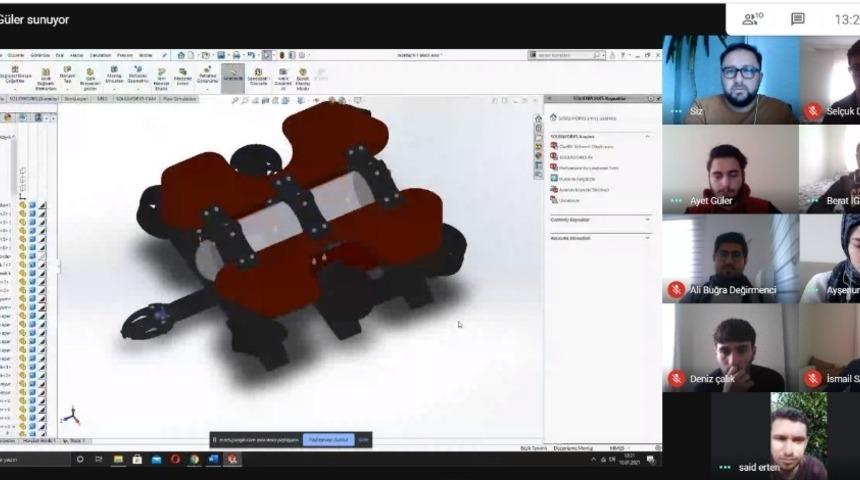860x480 pixels.
Task: Click the home icon in the right task pane strip
Action: click(539, 117)
